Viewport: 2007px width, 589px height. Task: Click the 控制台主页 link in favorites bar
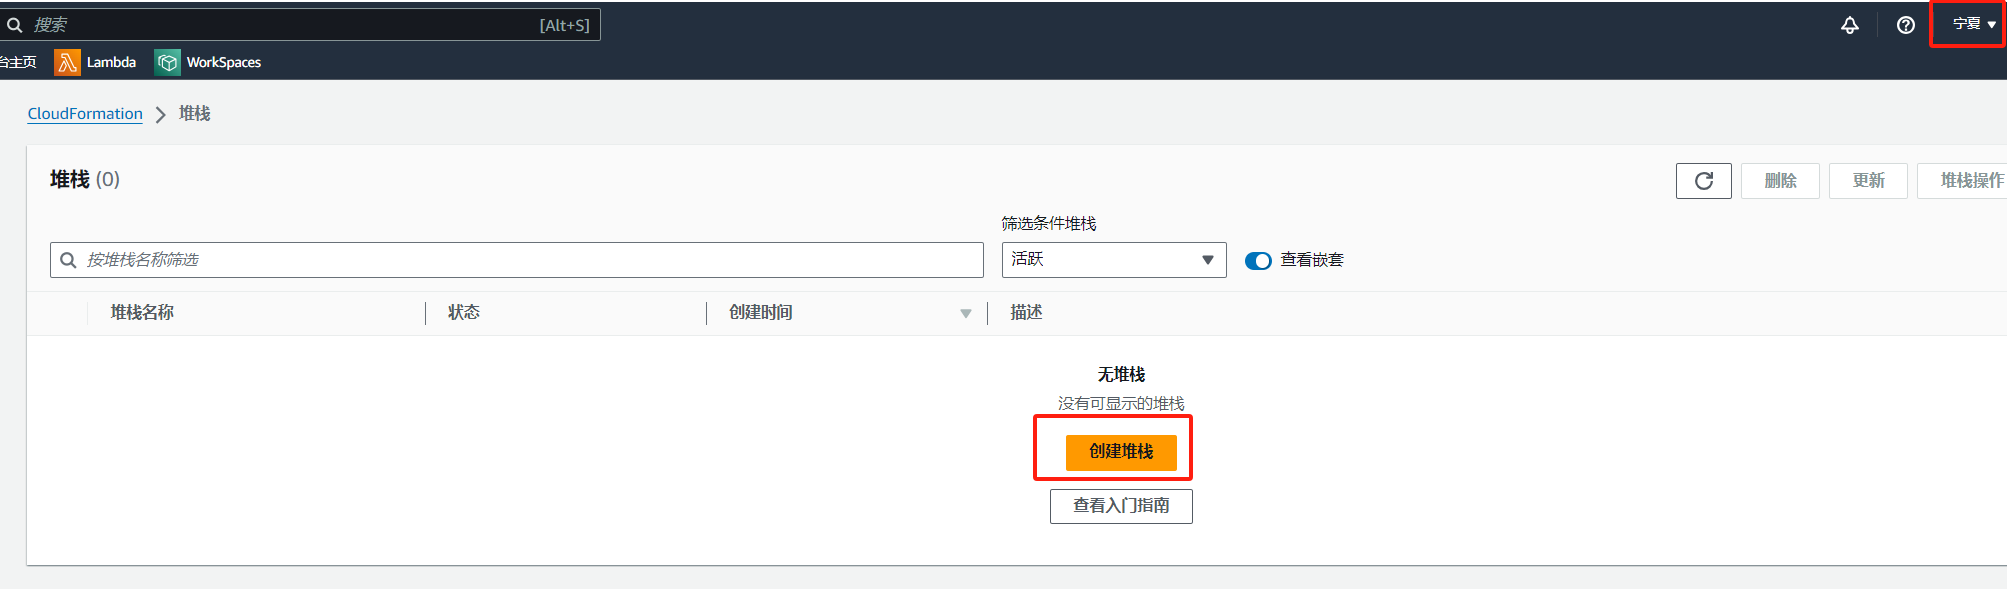[x=18, y=62]
